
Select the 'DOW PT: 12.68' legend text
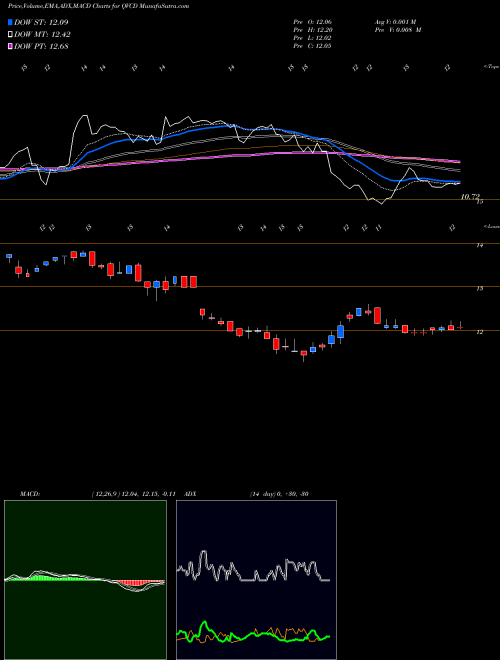41,46
